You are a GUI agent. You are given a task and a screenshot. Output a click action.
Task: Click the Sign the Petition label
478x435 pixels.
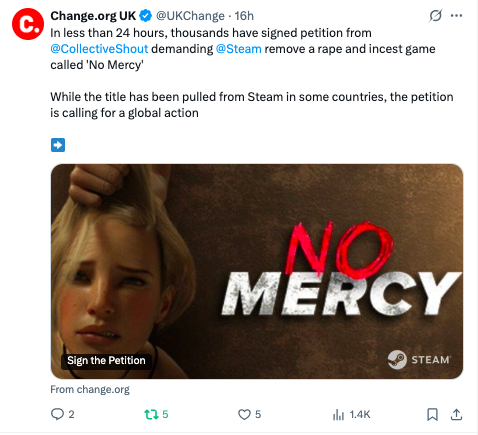point(106,360)
